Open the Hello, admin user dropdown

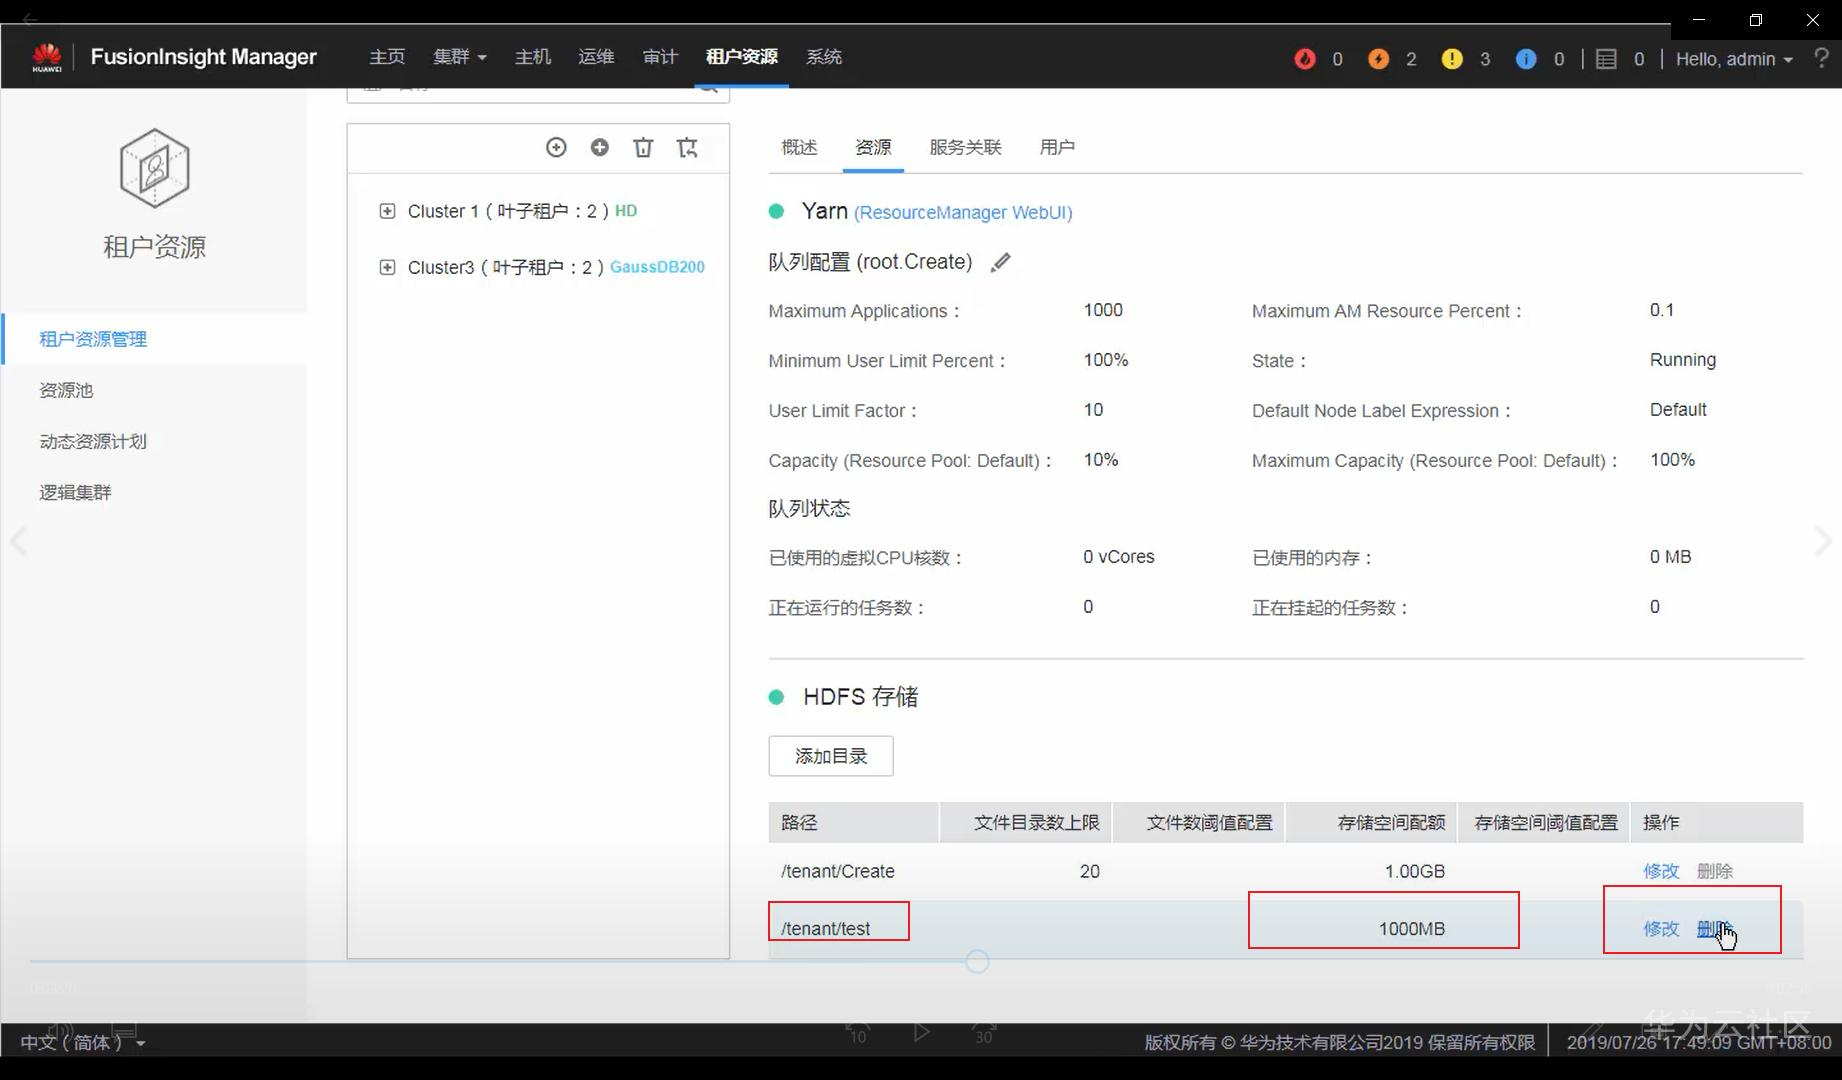pyautogui.click(x=1734, y=59)
